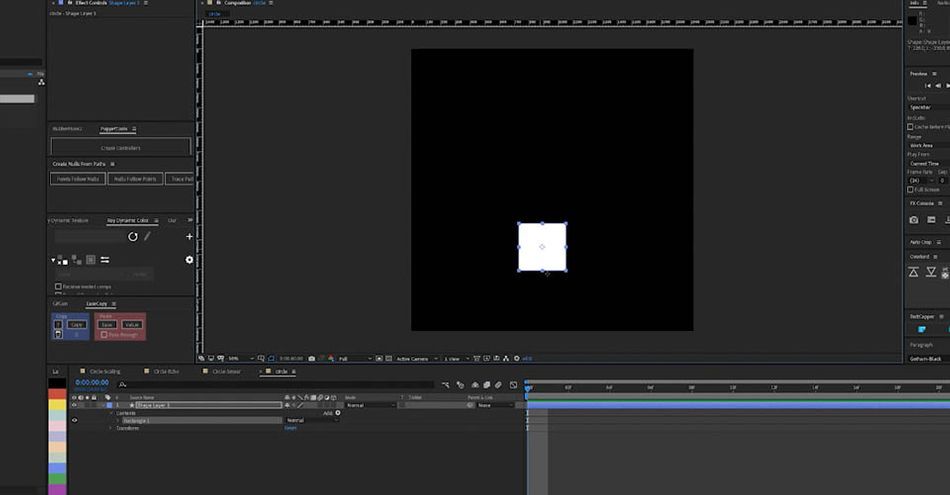The height and width of the screenshot is (495, 950).
Task: Hide Rectangle 1 with its eye toggle
Action: 75,420
